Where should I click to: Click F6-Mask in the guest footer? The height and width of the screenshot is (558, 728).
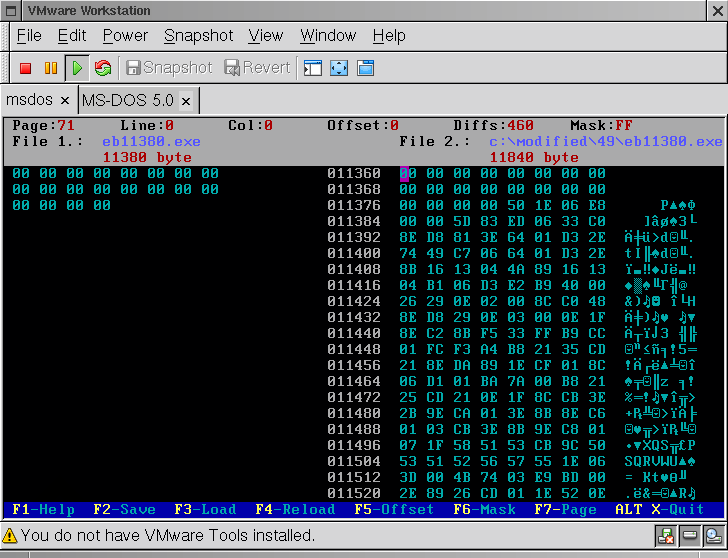tap(484, 510)
